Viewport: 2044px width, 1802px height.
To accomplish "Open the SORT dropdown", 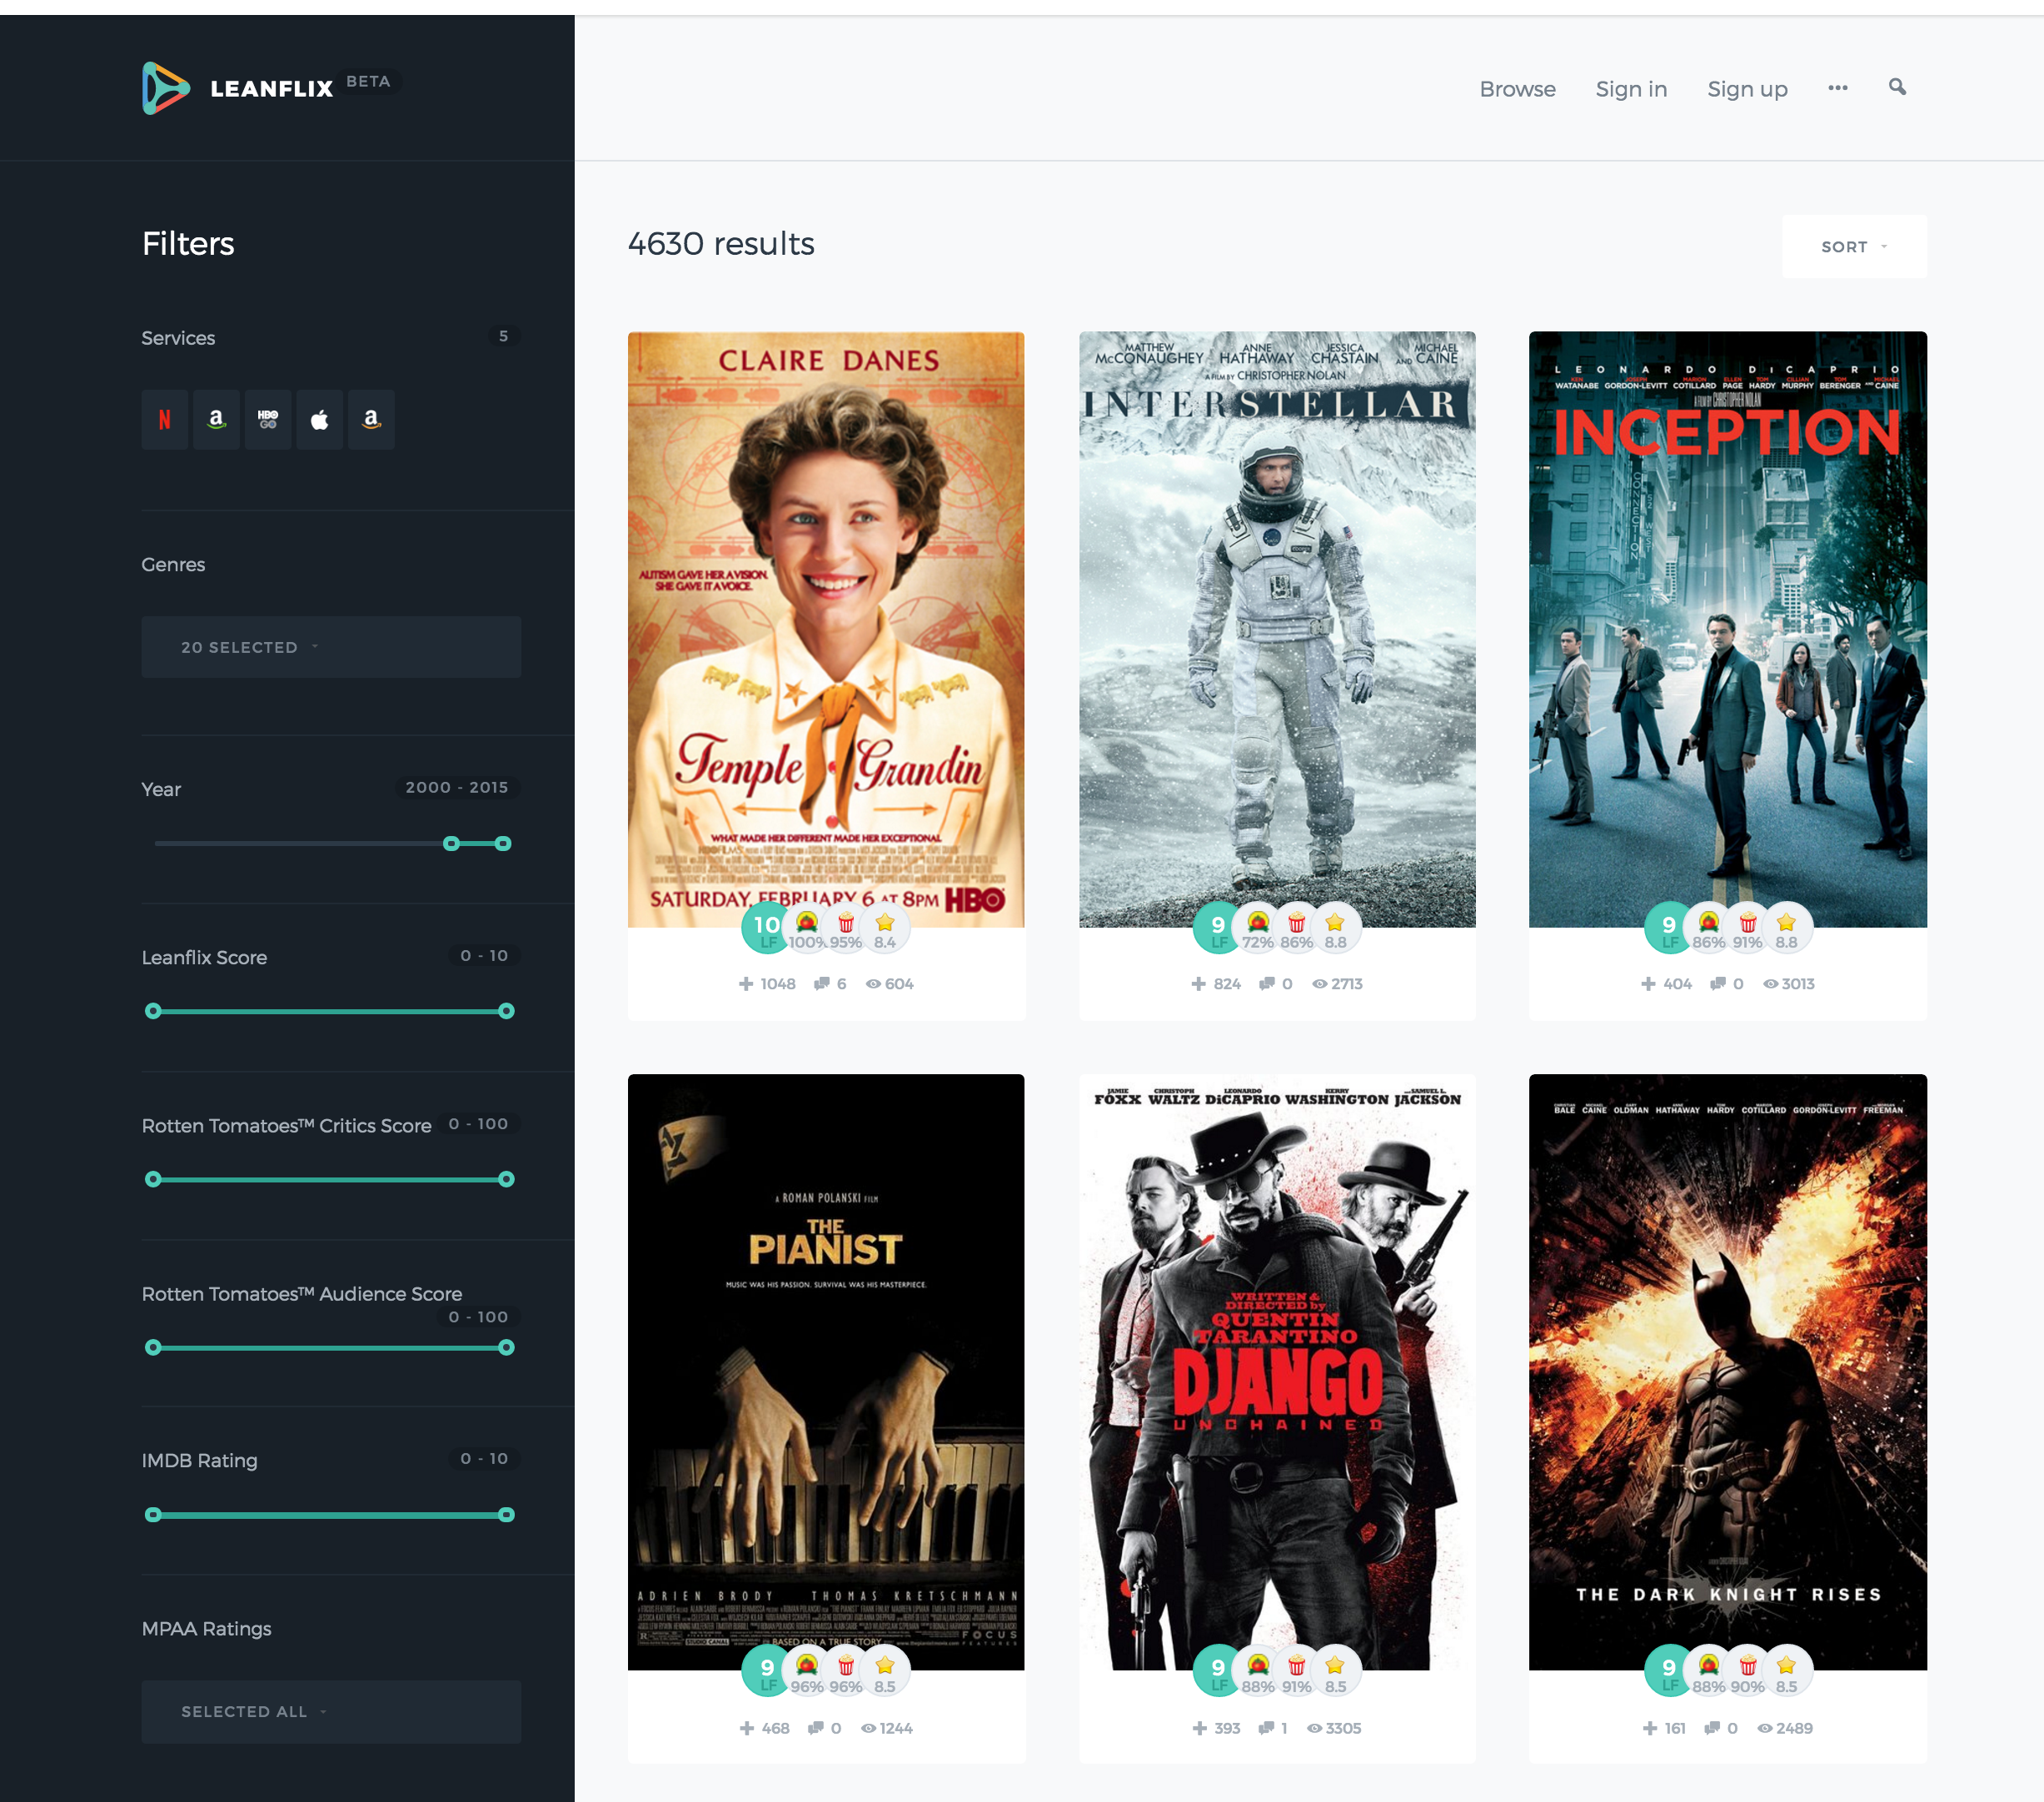I will pos(1853,246).
